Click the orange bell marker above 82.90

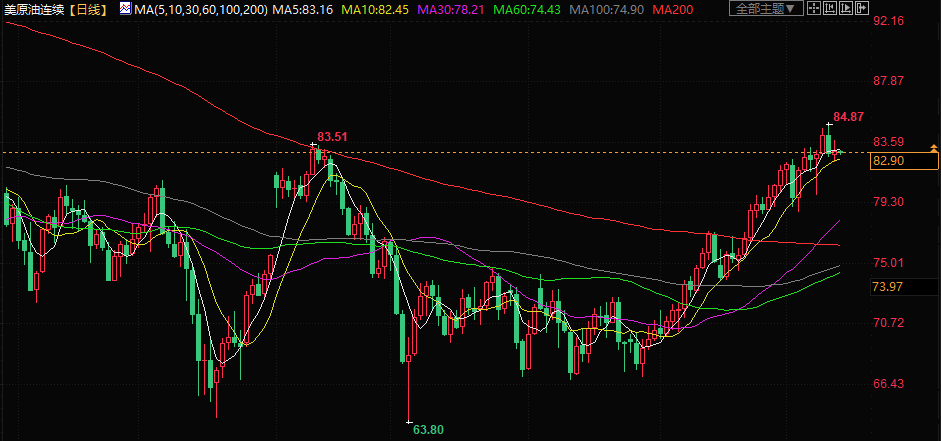[933, 148]
